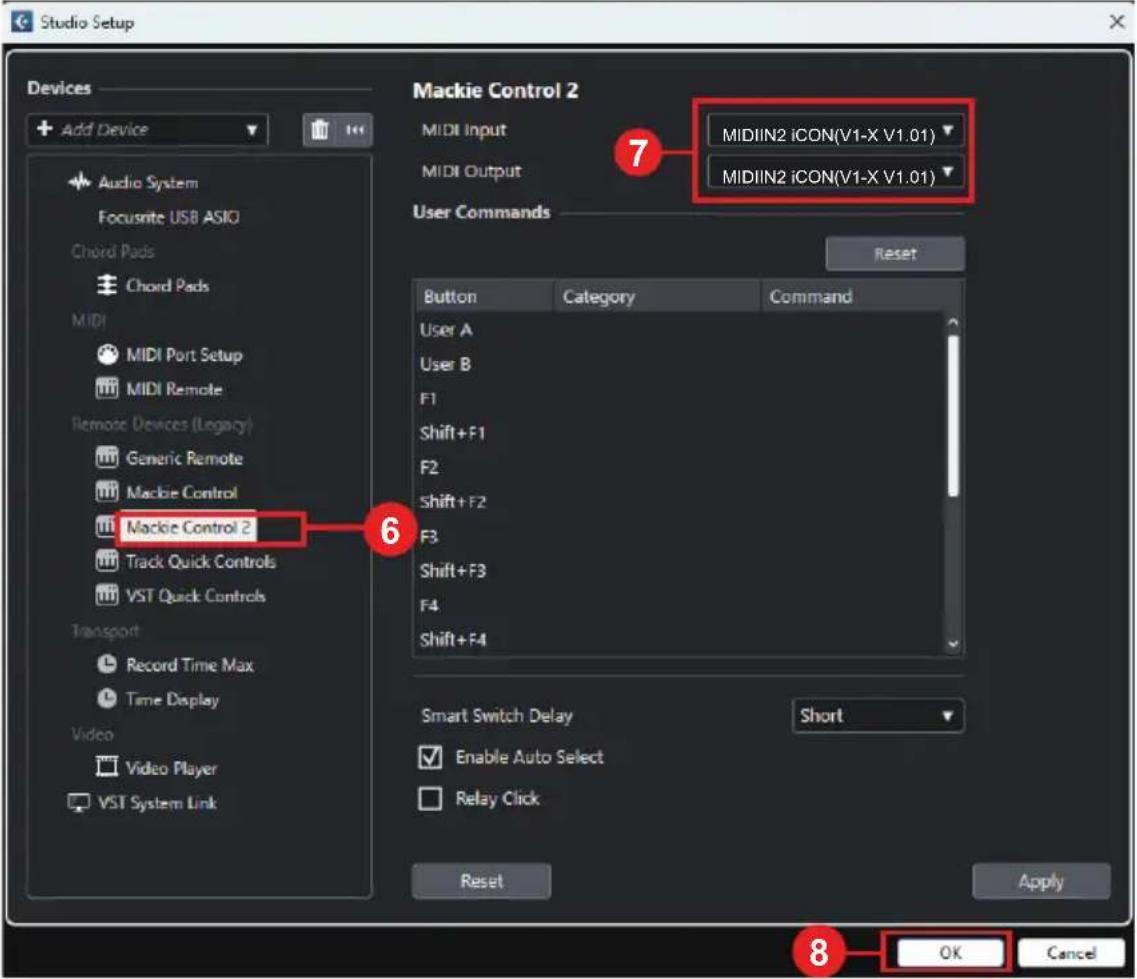
Task: Click the MIDI Port Setup plug icon
Action: [x=107, y=354]
